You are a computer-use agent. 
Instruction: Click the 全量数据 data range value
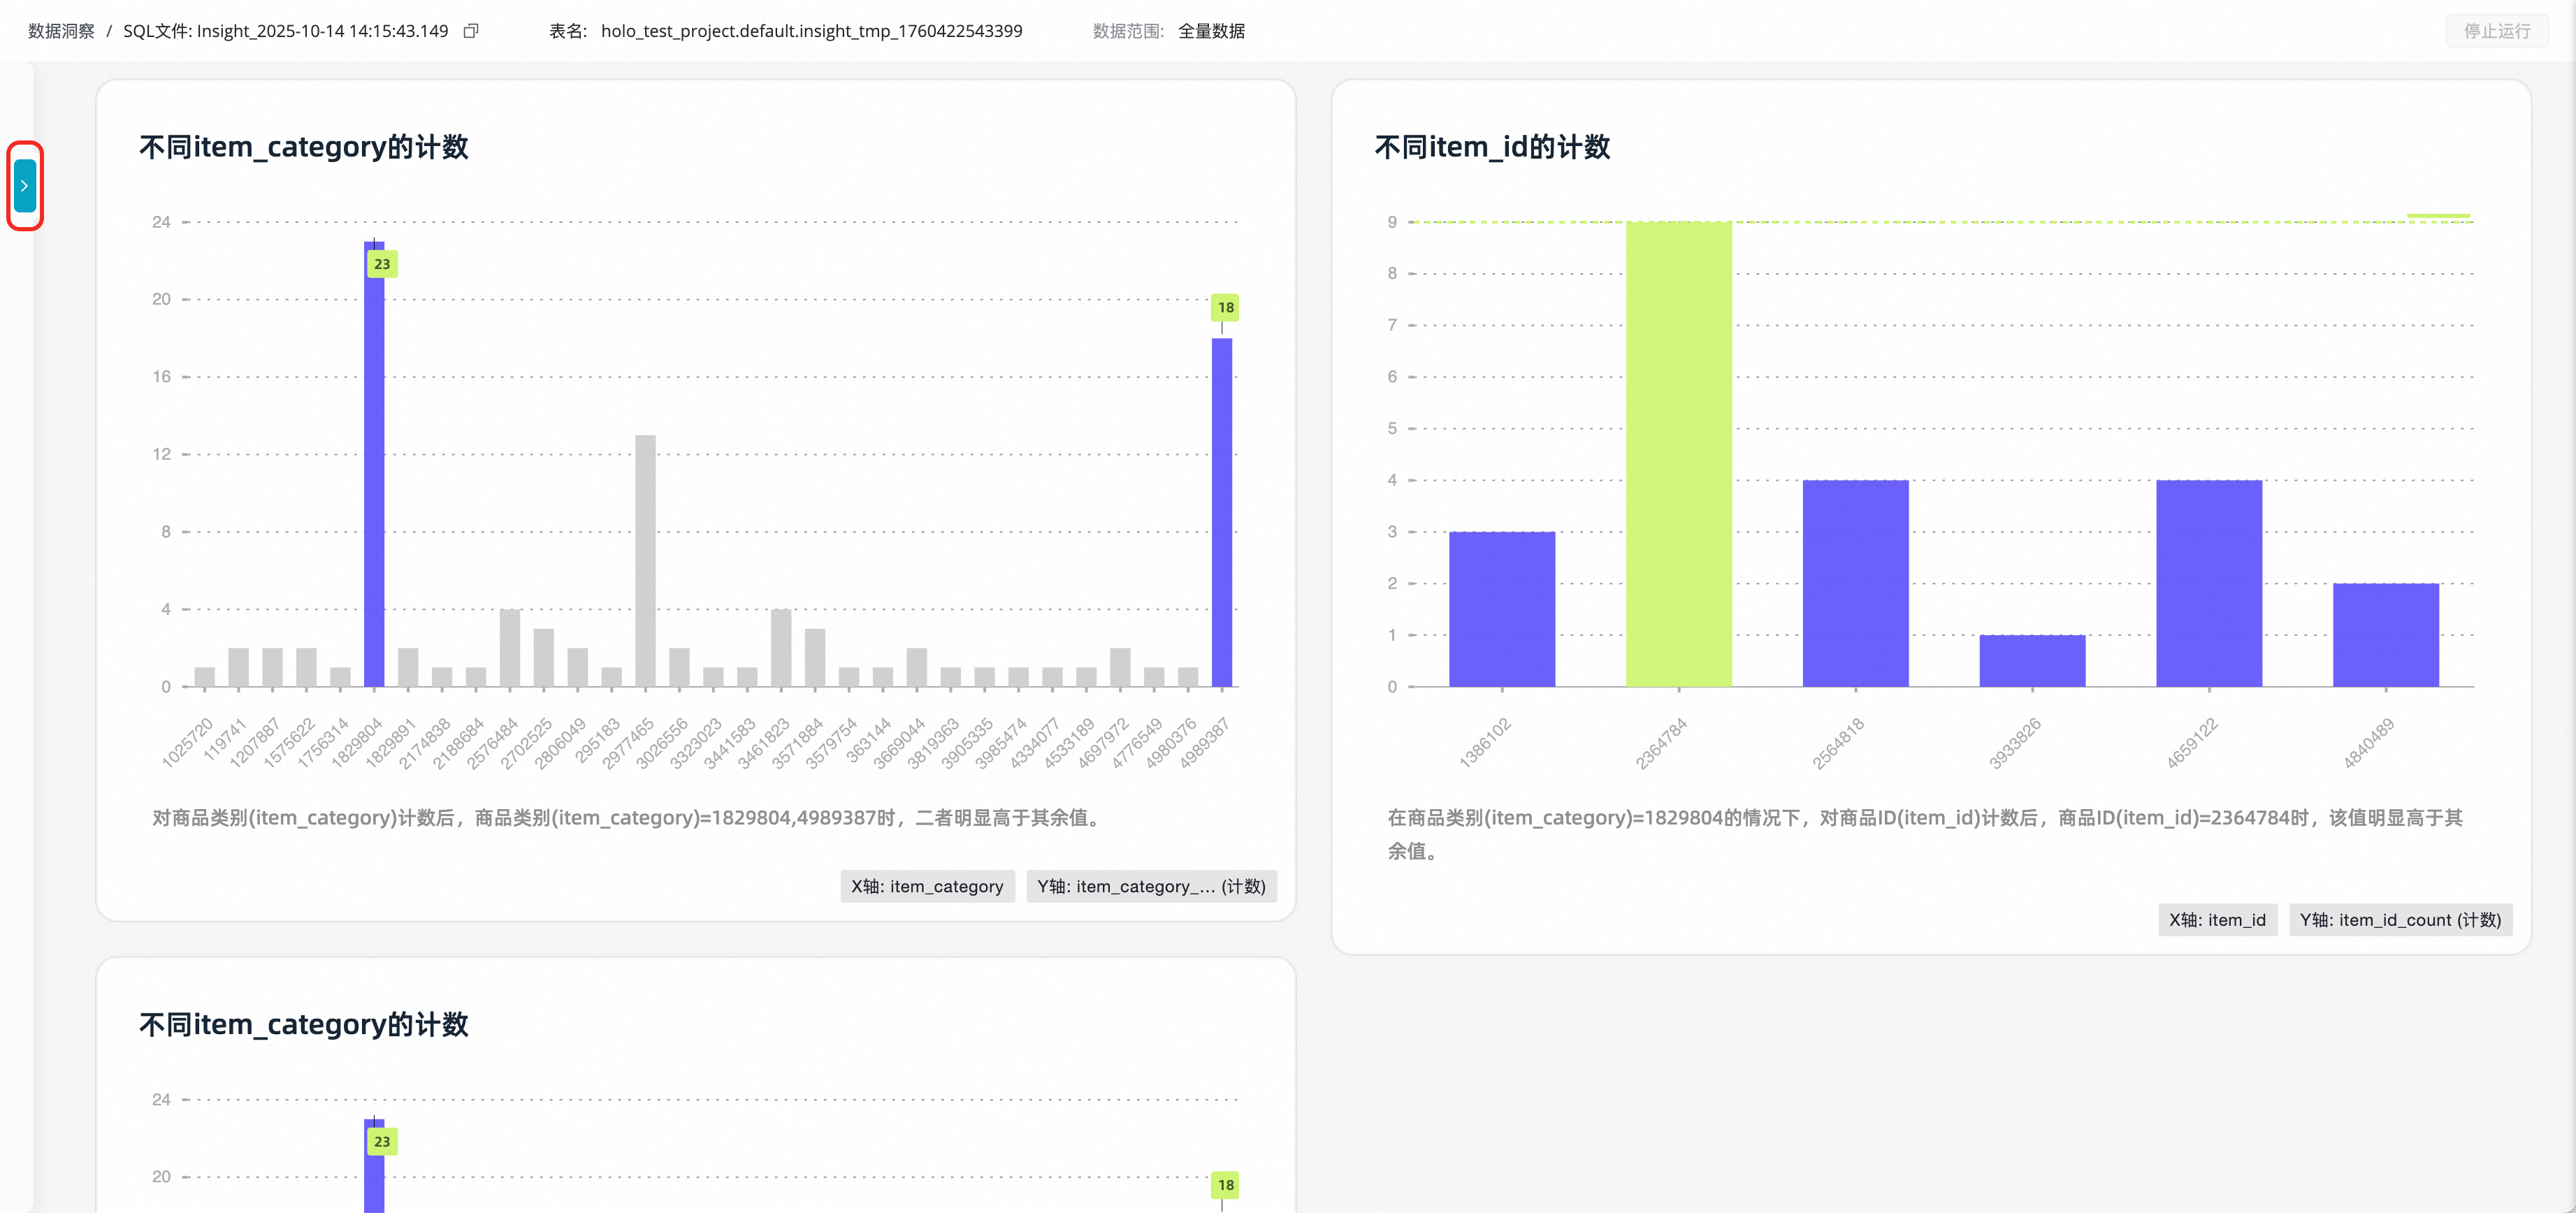1211,31
